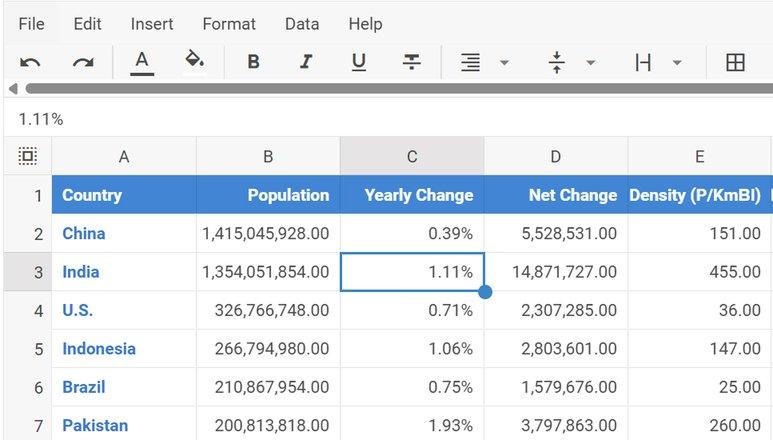Click the Population header cell
Screen dimensions: 773x440
268,195
